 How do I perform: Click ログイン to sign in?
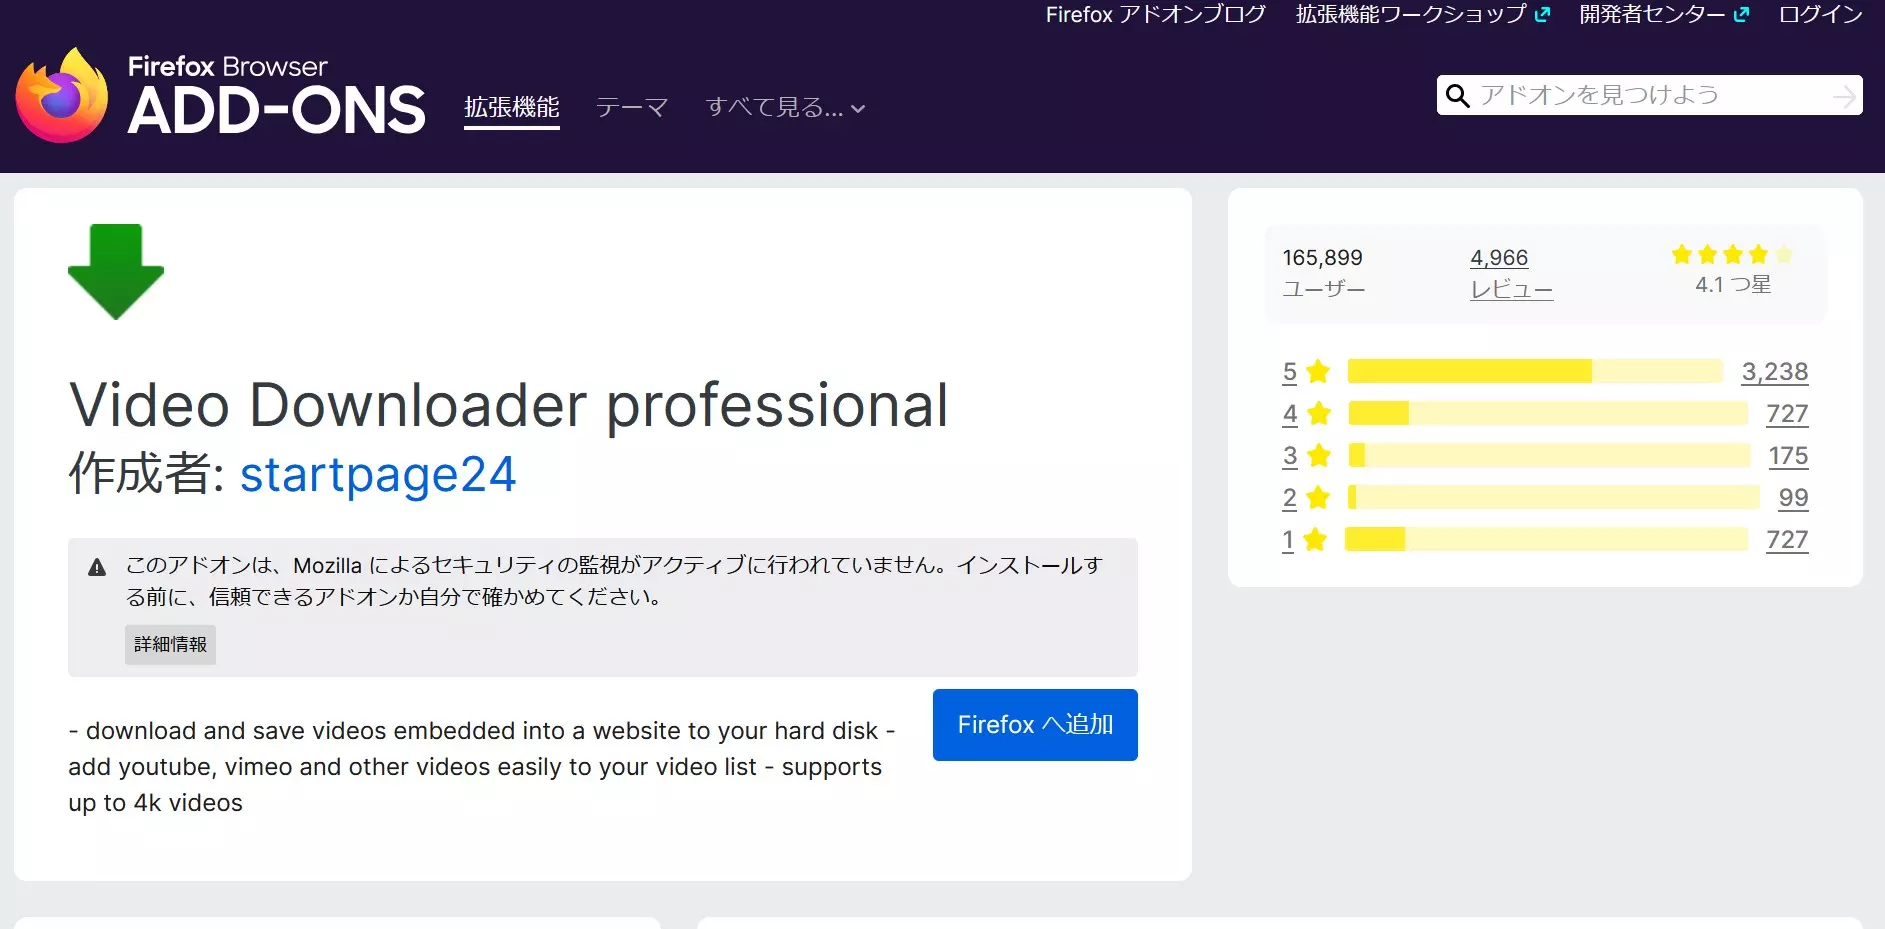coord(1821,14)
